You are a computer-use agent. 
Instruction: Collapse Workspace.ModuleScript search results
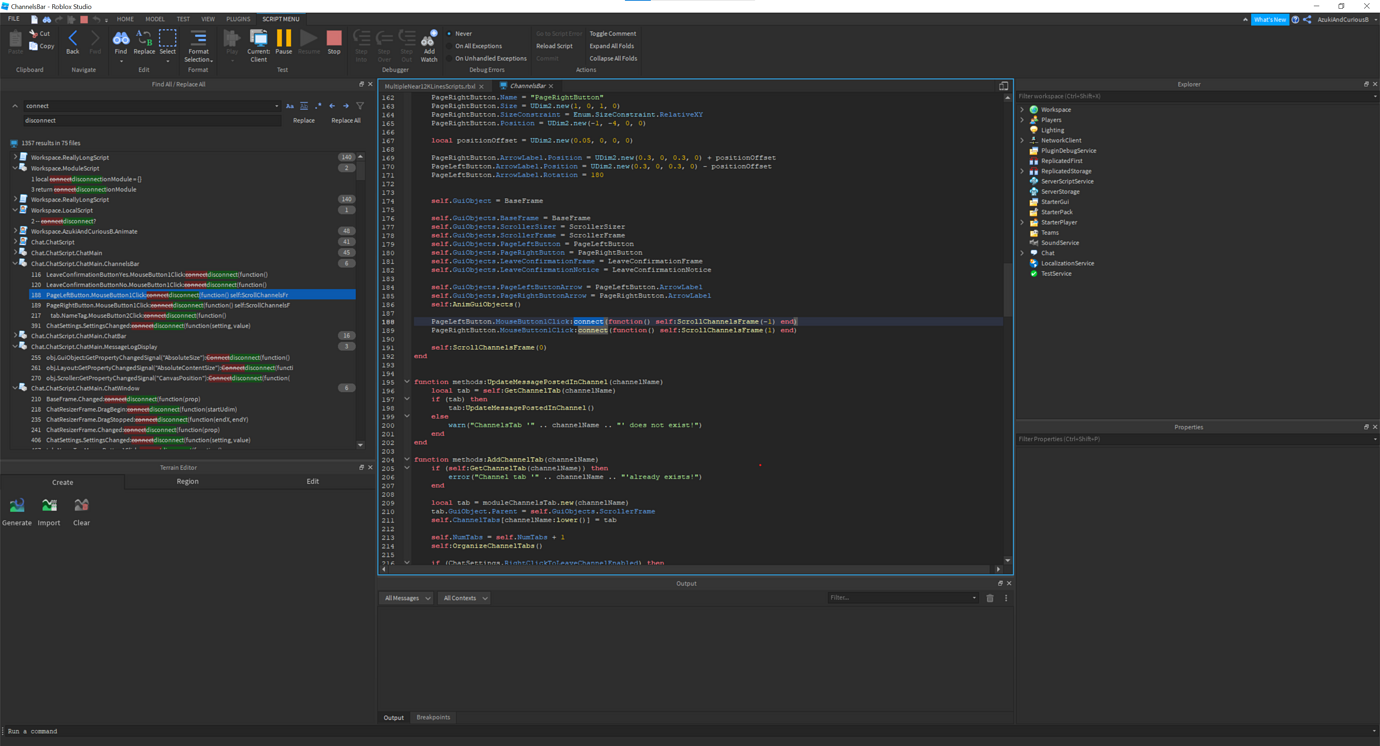[15, 168]
